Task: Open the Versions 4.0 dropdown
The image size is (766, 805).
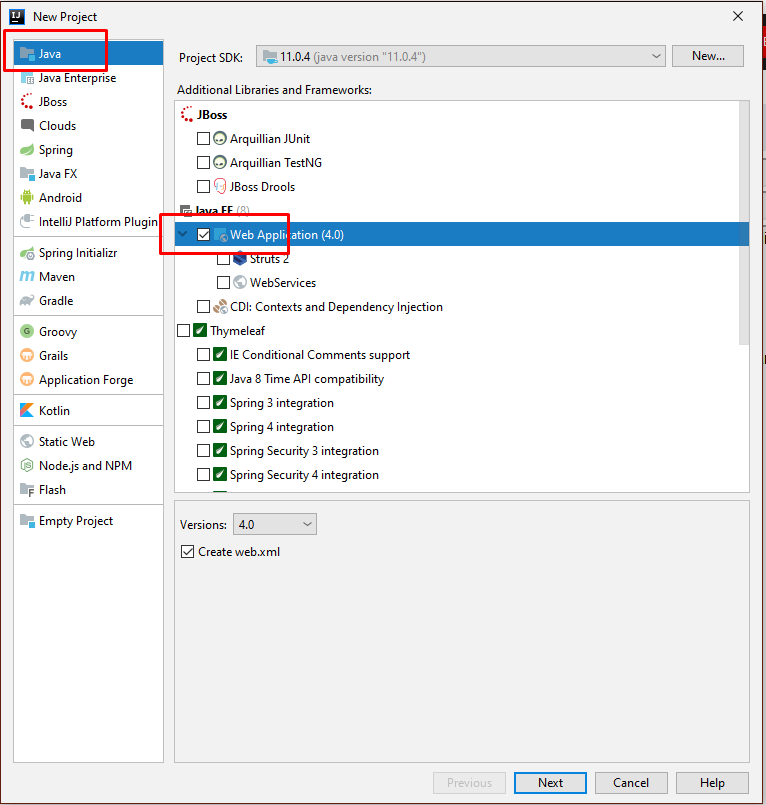Action: (x=275, y=524)
